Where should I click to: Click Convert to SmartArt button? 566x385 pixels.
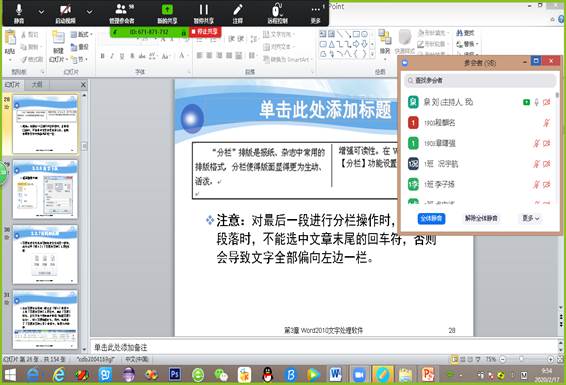pos(288,59)
